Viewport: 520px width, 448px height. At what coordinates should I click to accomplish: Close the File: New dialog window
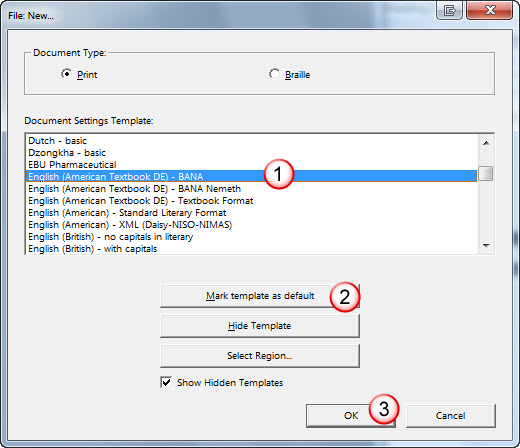pyautogui.click(x=489, y=10)
